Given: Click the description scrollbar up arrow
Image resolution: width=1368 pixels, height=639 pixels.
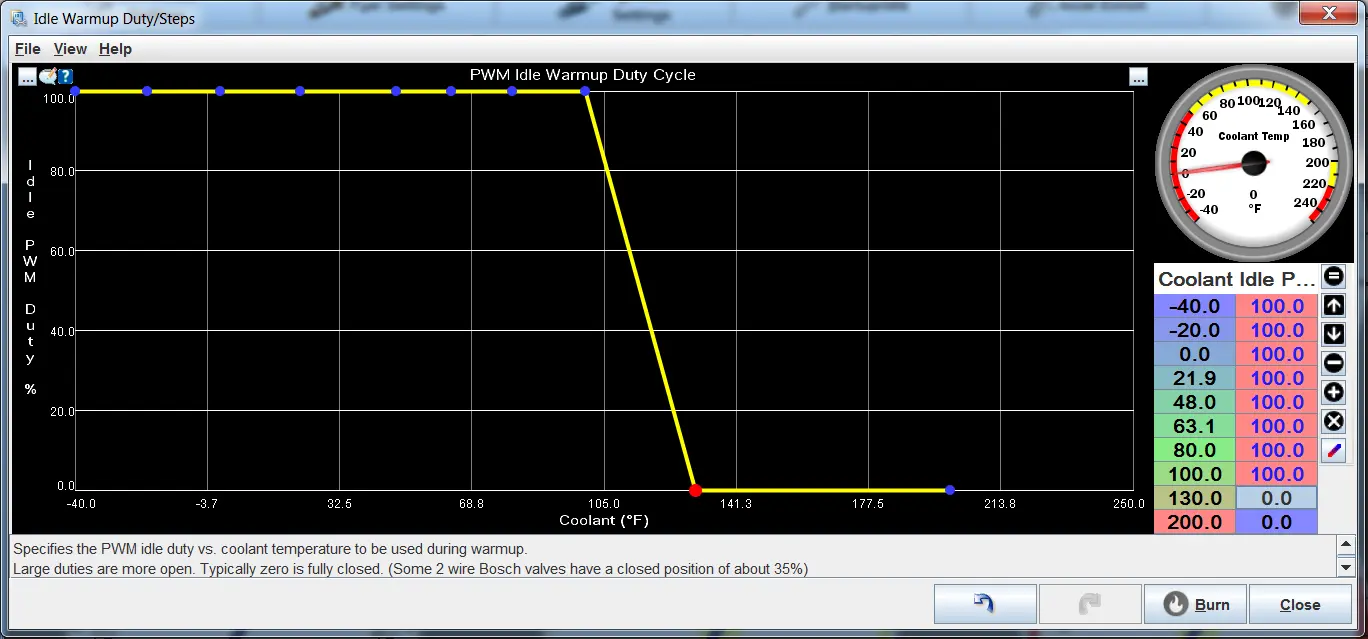Looking at the screenshot, I should pyautogui.click(x=1346, y=546).
